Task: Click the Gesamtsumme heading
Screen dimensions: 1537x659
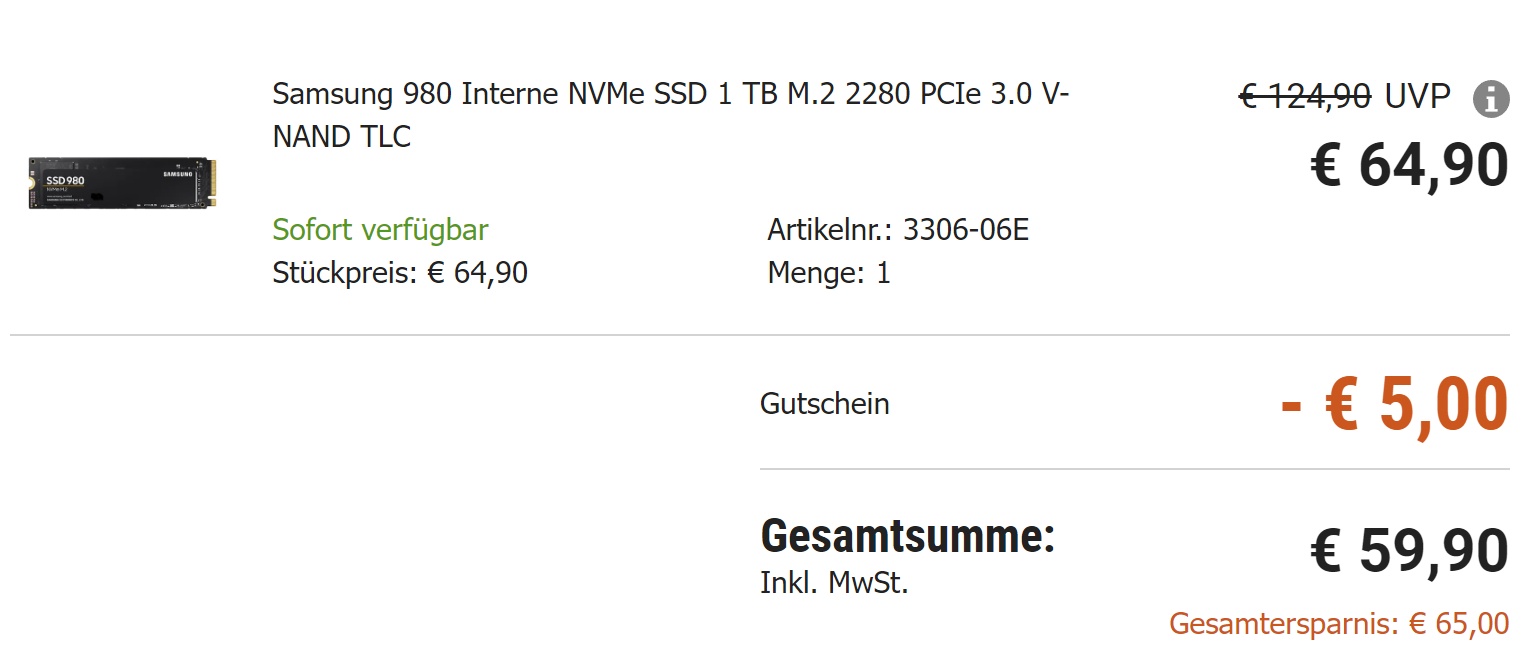Action: pyautogui.click(x=907, y=537)
